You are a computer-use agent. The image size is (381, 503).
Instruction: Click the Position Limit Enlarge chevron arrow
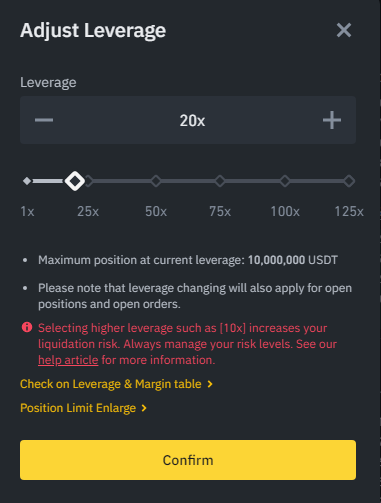(144, 408)
